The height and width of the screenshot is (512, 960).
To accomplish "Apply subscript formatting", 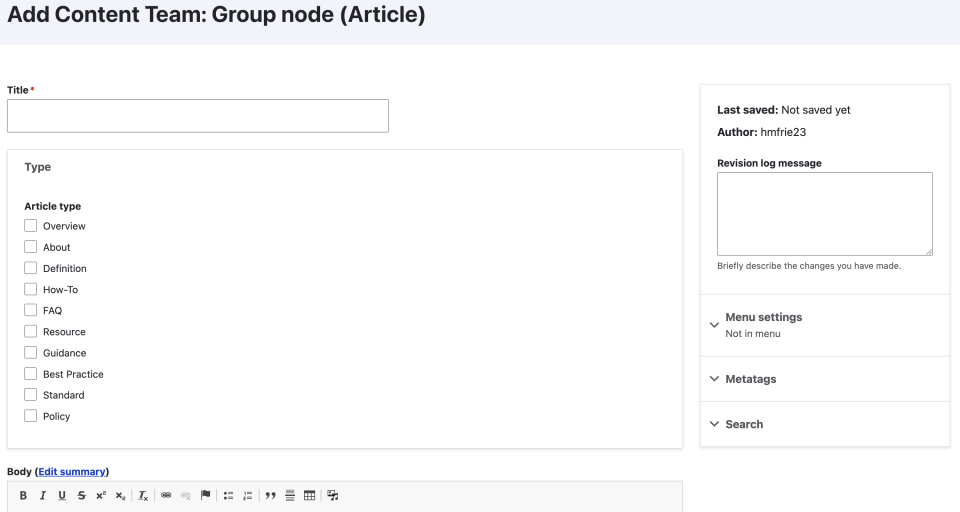I will pyautogui.click(x=121, y=495).
